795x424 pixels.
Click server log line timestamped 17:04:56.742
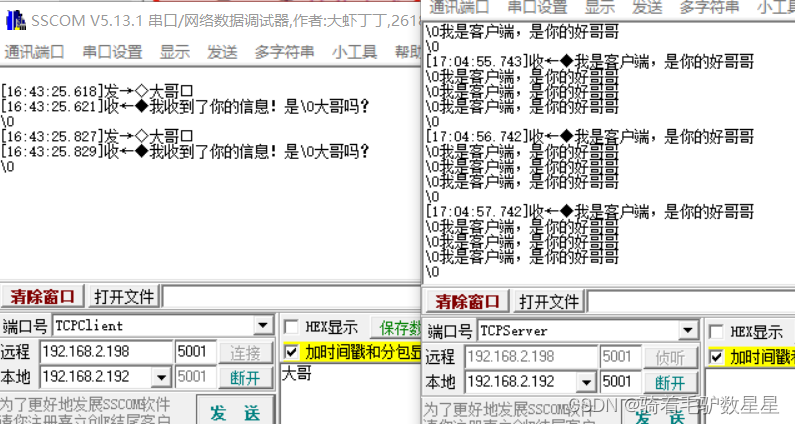click(590, 137)
